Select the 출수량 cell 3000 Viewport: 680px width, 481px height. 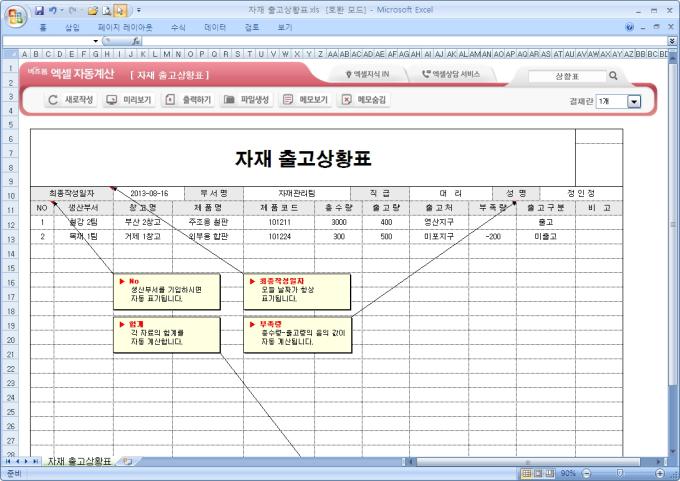point(339,222)
